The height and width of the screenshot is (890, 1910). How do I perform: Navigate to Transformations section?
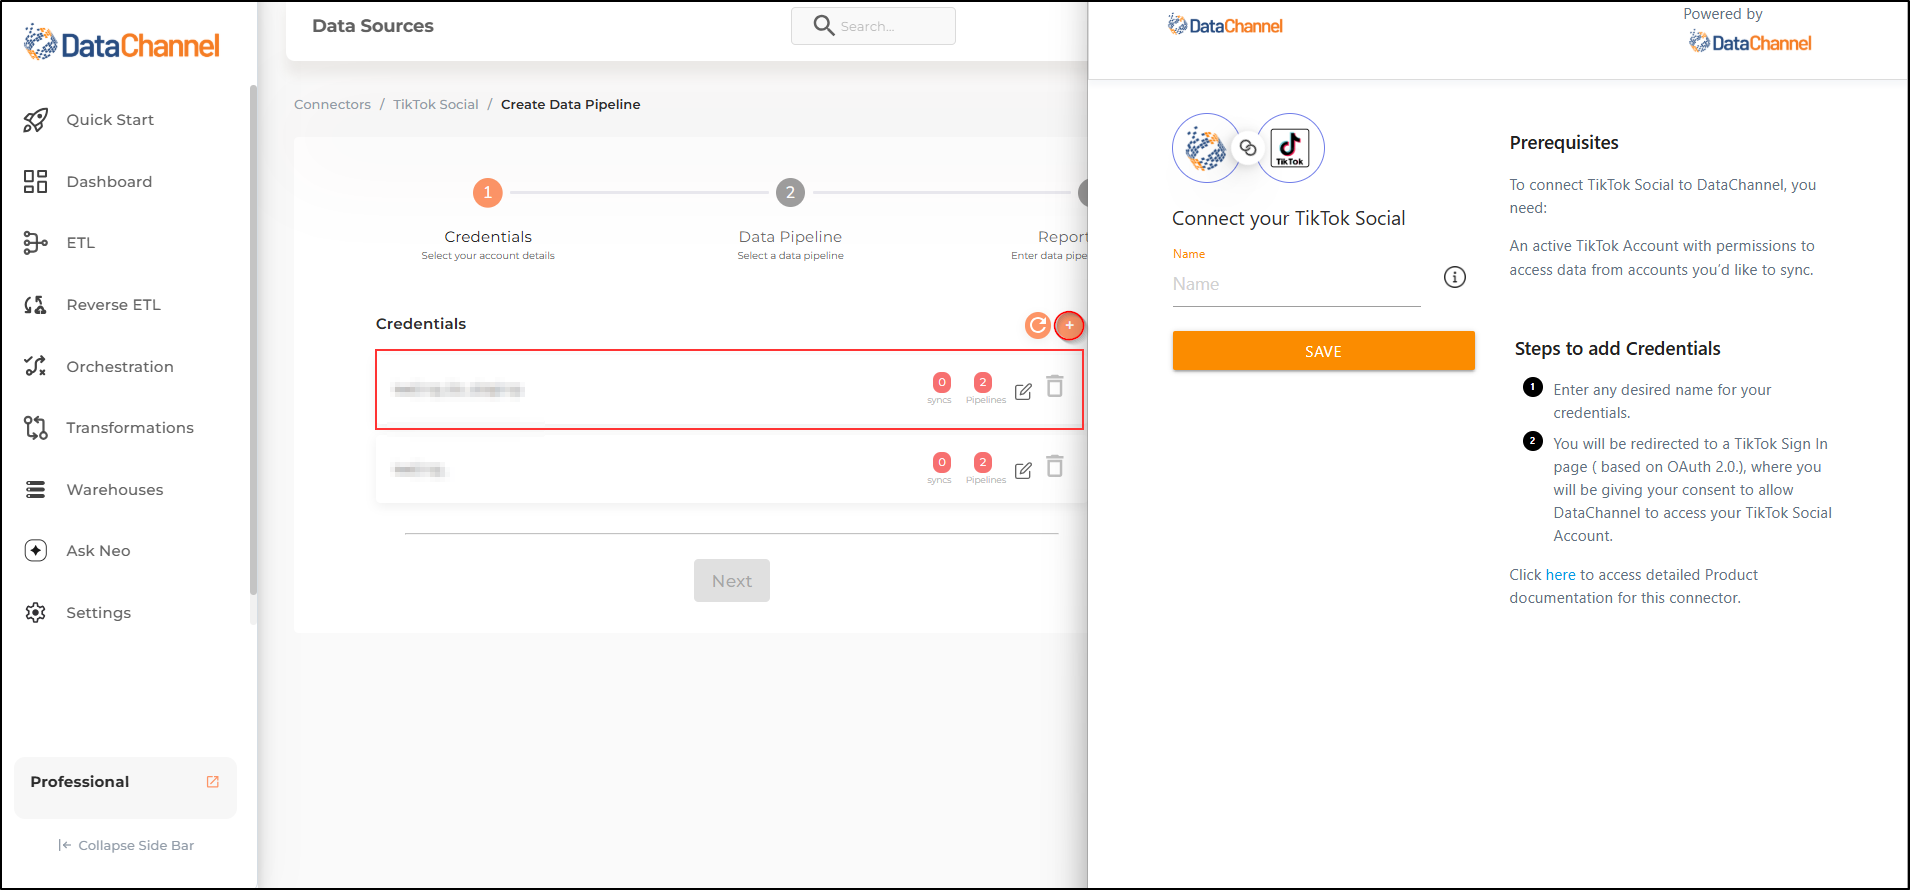point(130,428)
